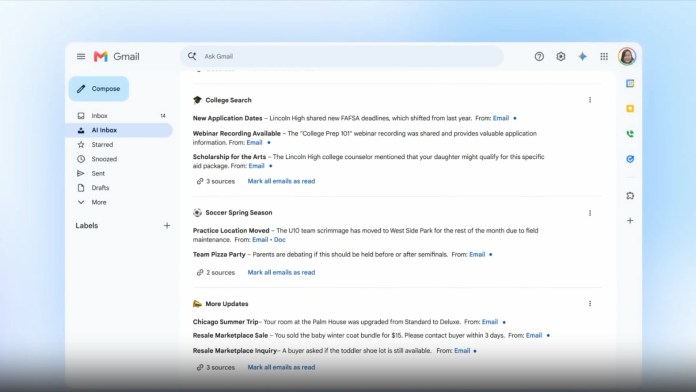Open the green phone side panel icon

click(630, 134)
